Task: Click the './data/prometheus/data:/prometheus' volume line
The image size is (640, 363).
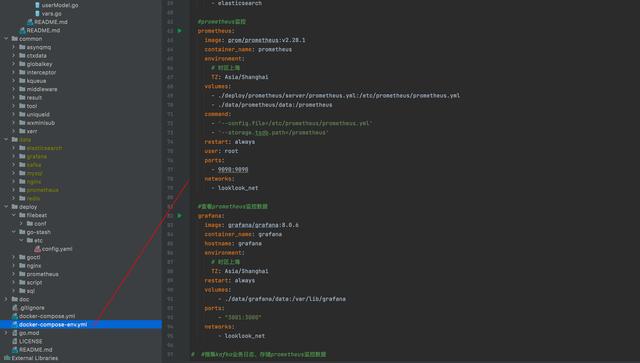Action: [272, 105]
